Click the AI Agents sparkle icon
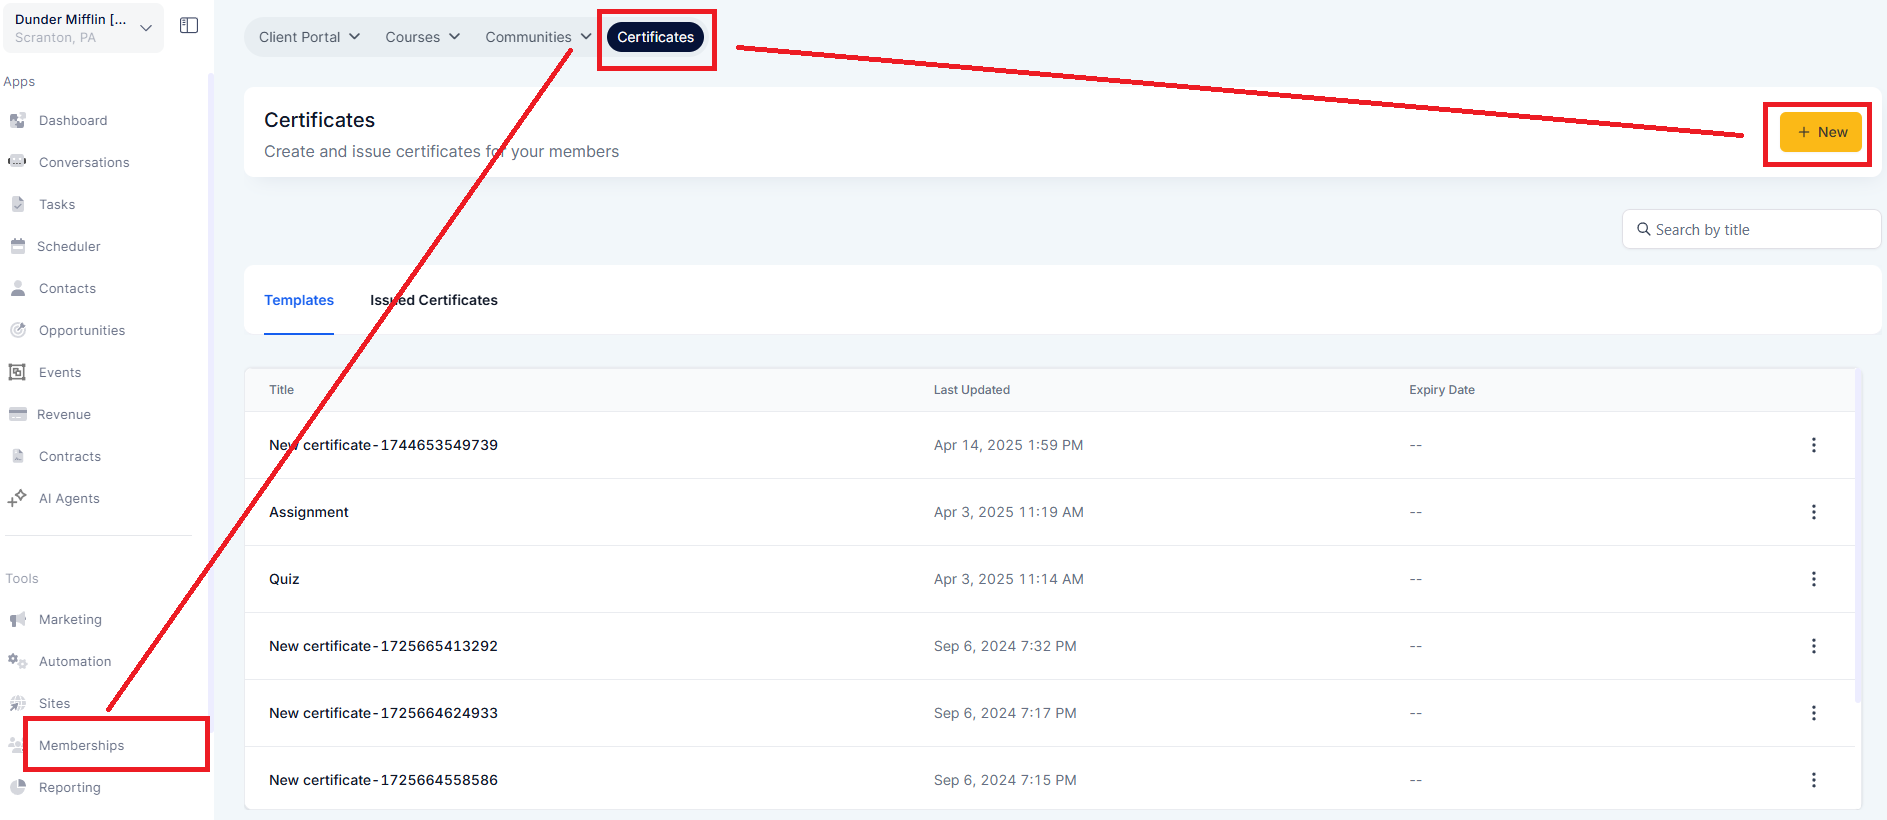Viewport: 1887px width, 820px height. [x=17, y=498]
